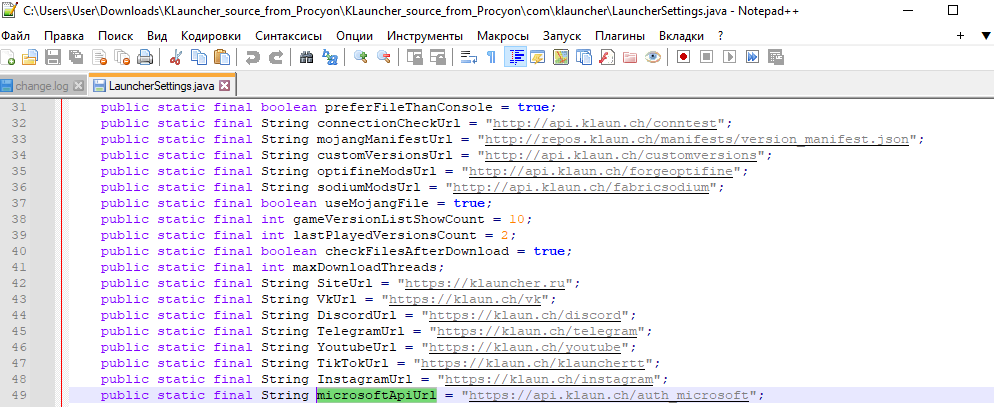Toggle Word wrap in the toolbar
Viewport: 994px width, 407px height.
(x=469, y=58)
